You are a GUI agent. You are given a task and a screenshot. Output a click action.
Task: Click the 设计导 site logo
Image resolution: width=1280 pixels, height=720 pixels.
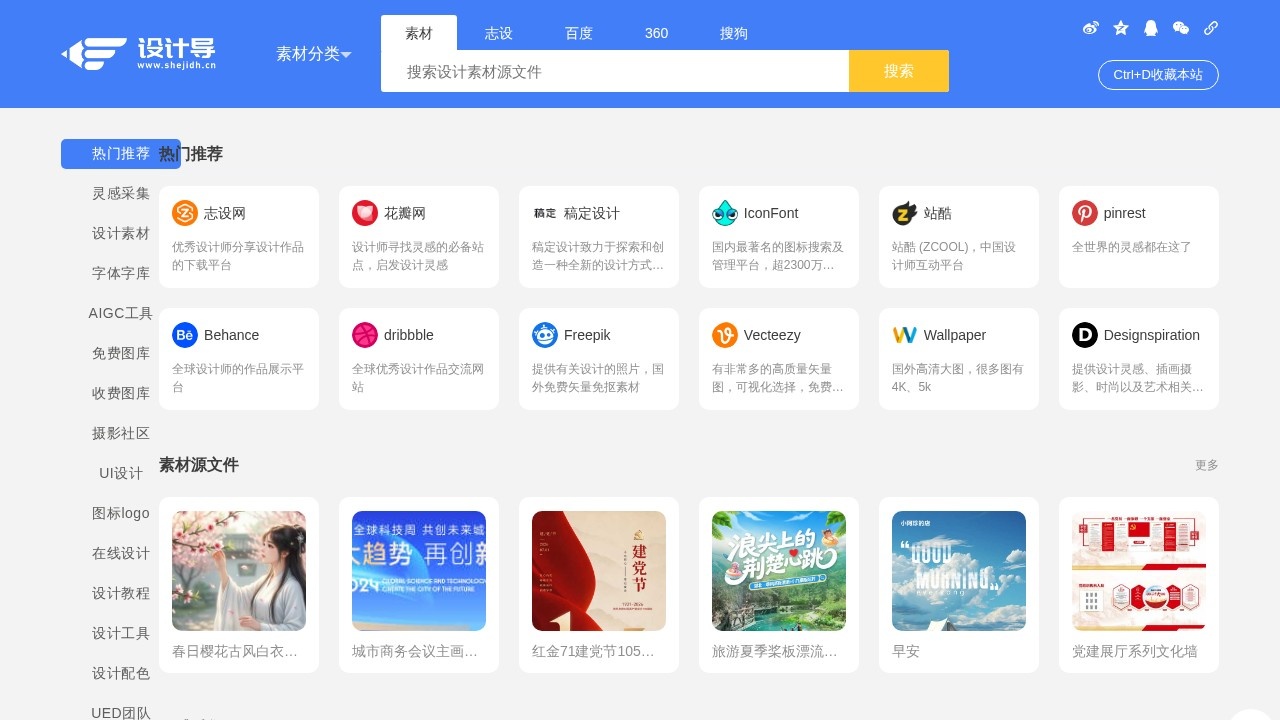tap(139, 54)
